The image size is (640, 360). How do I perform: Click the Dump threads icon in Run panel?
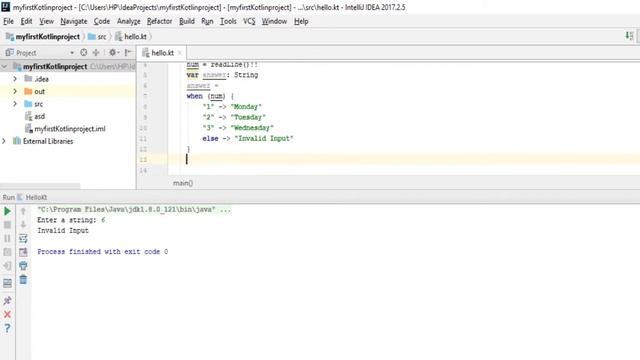[7, 252]
